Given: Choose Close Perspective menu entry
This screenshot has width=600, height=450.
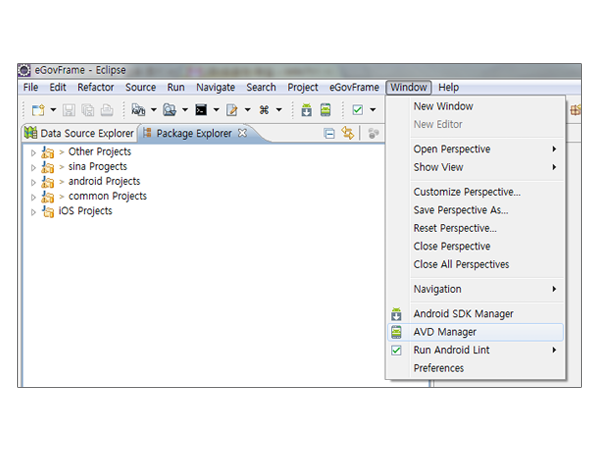Looking at the screenshot, I should pyautogui.click(x=476, y=246).
